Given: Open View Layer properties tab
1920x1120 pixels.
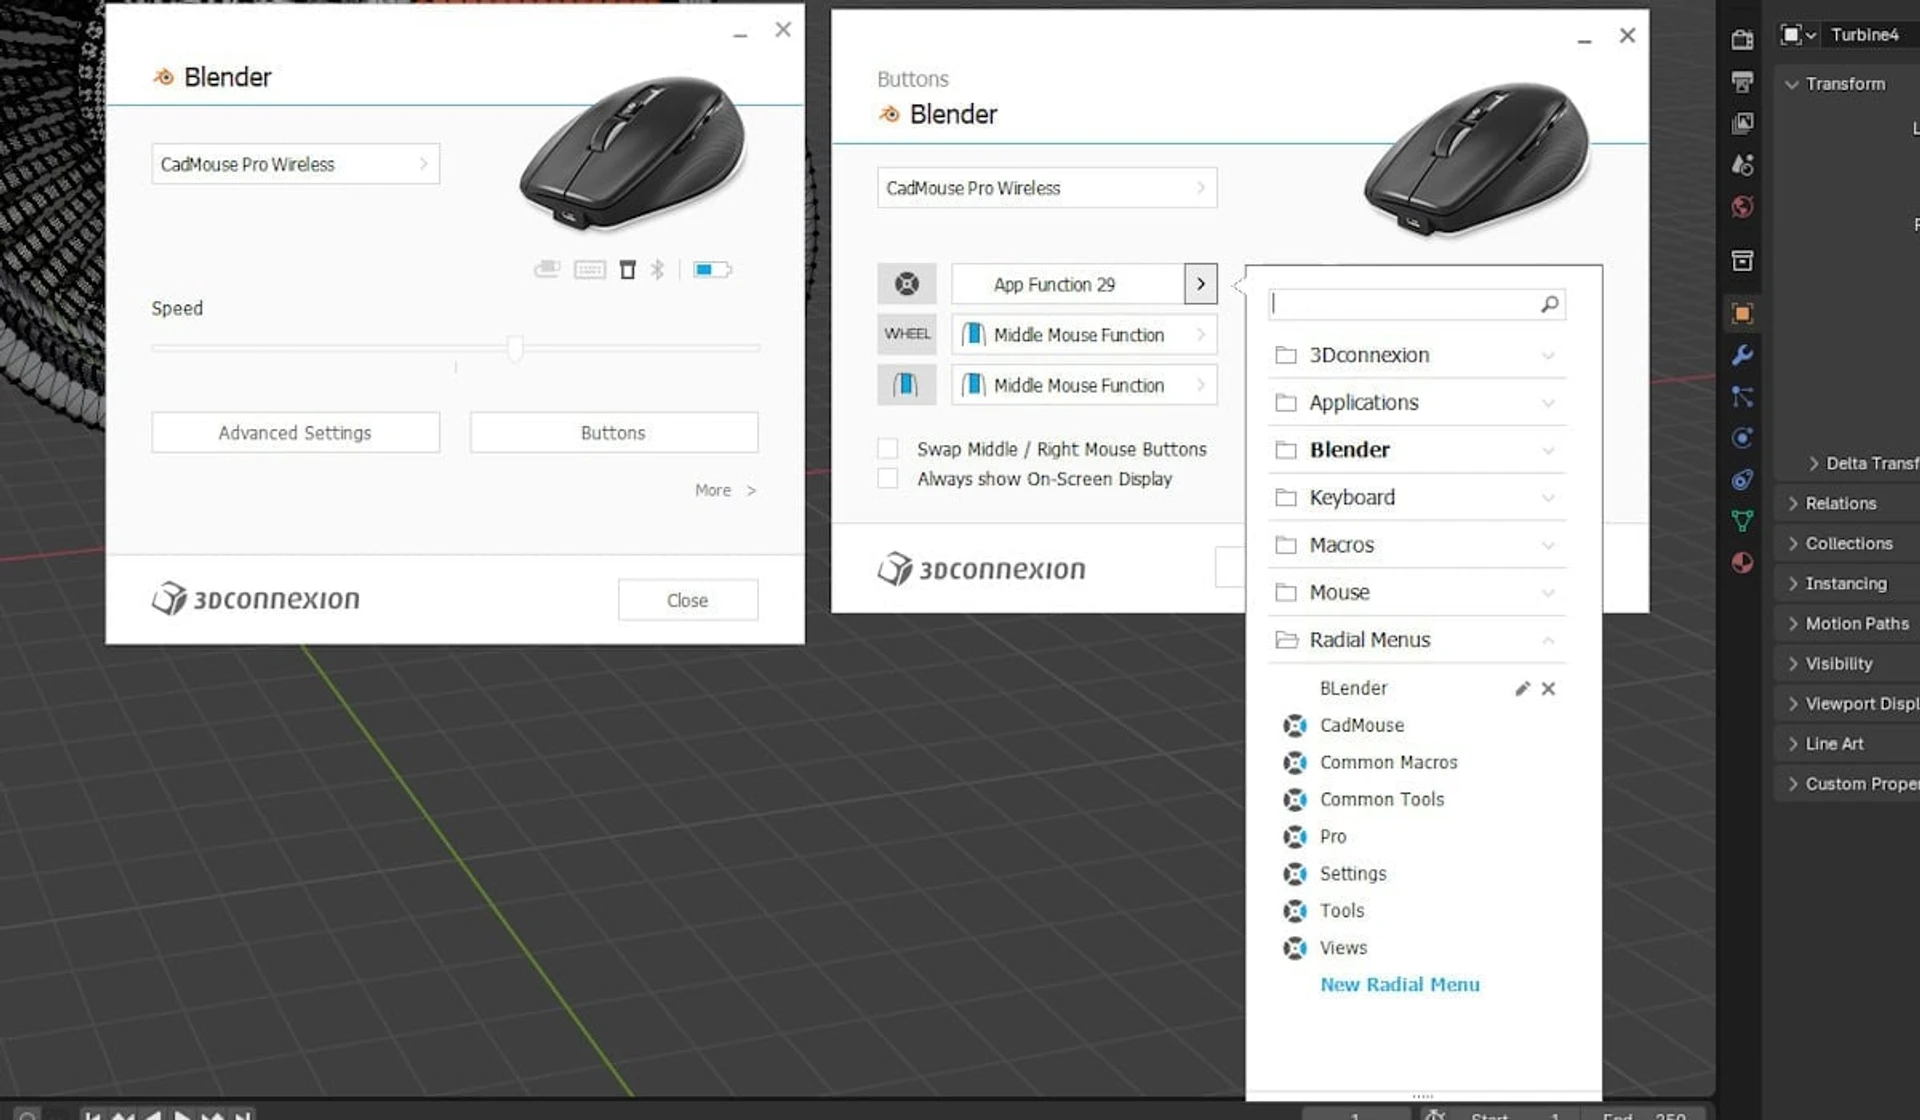Looking at the screenshot, I should click(1742, 123).
